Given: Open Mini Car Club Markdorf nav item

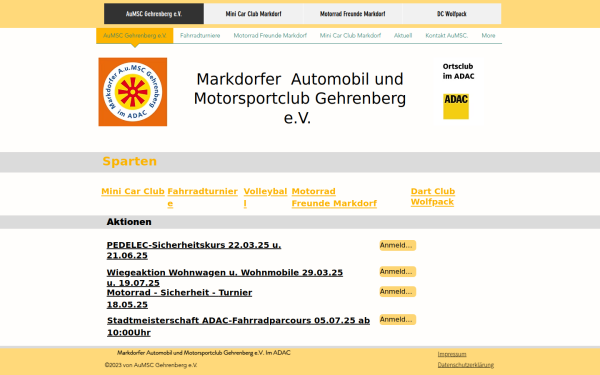Looking at the screenshot, I should (x=350, y=36).
